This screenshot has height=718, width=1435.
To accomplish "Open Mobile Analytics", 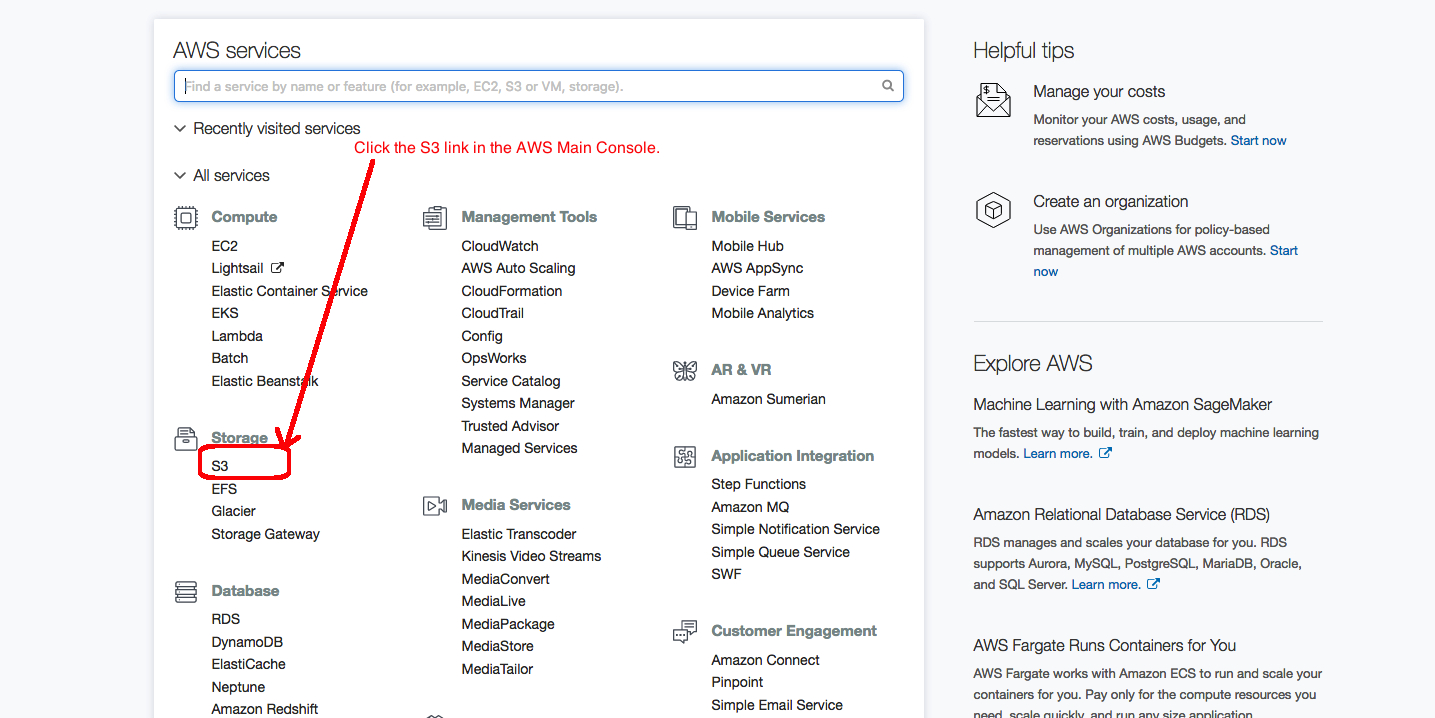I will coord(762,313).
